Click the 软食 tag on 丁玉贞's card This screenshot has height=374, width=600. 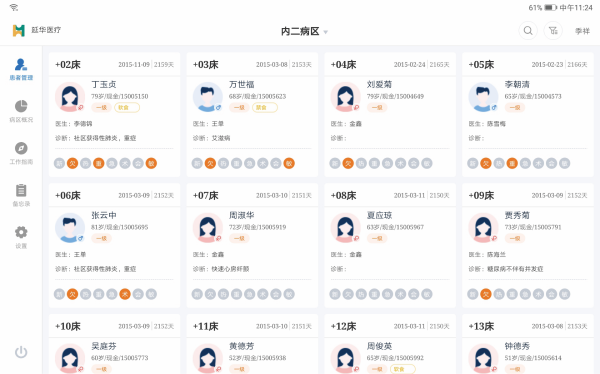coord(127,108)
